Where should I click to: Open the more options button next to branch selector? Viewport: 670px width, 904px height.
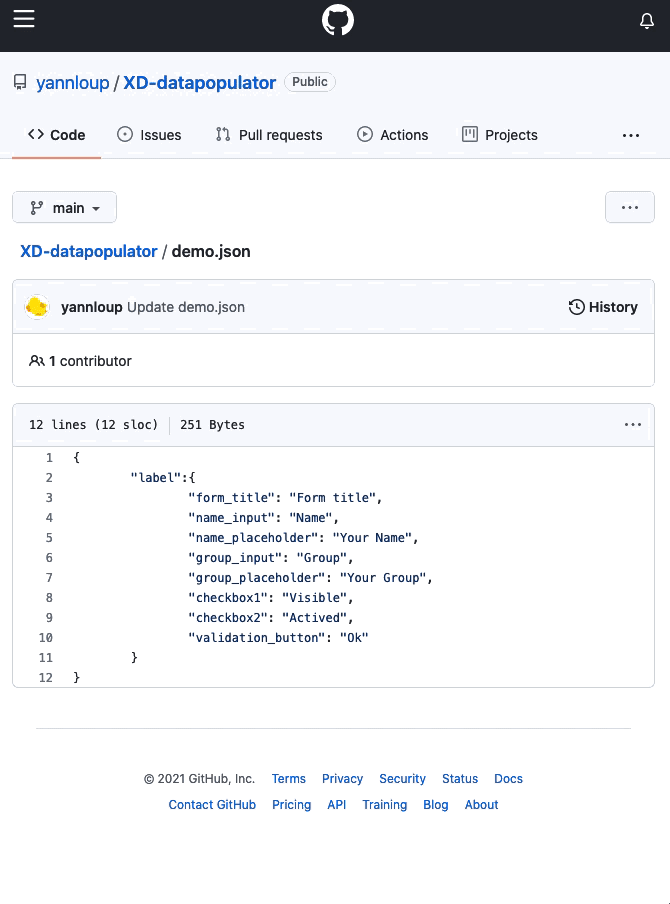(630, 208)
